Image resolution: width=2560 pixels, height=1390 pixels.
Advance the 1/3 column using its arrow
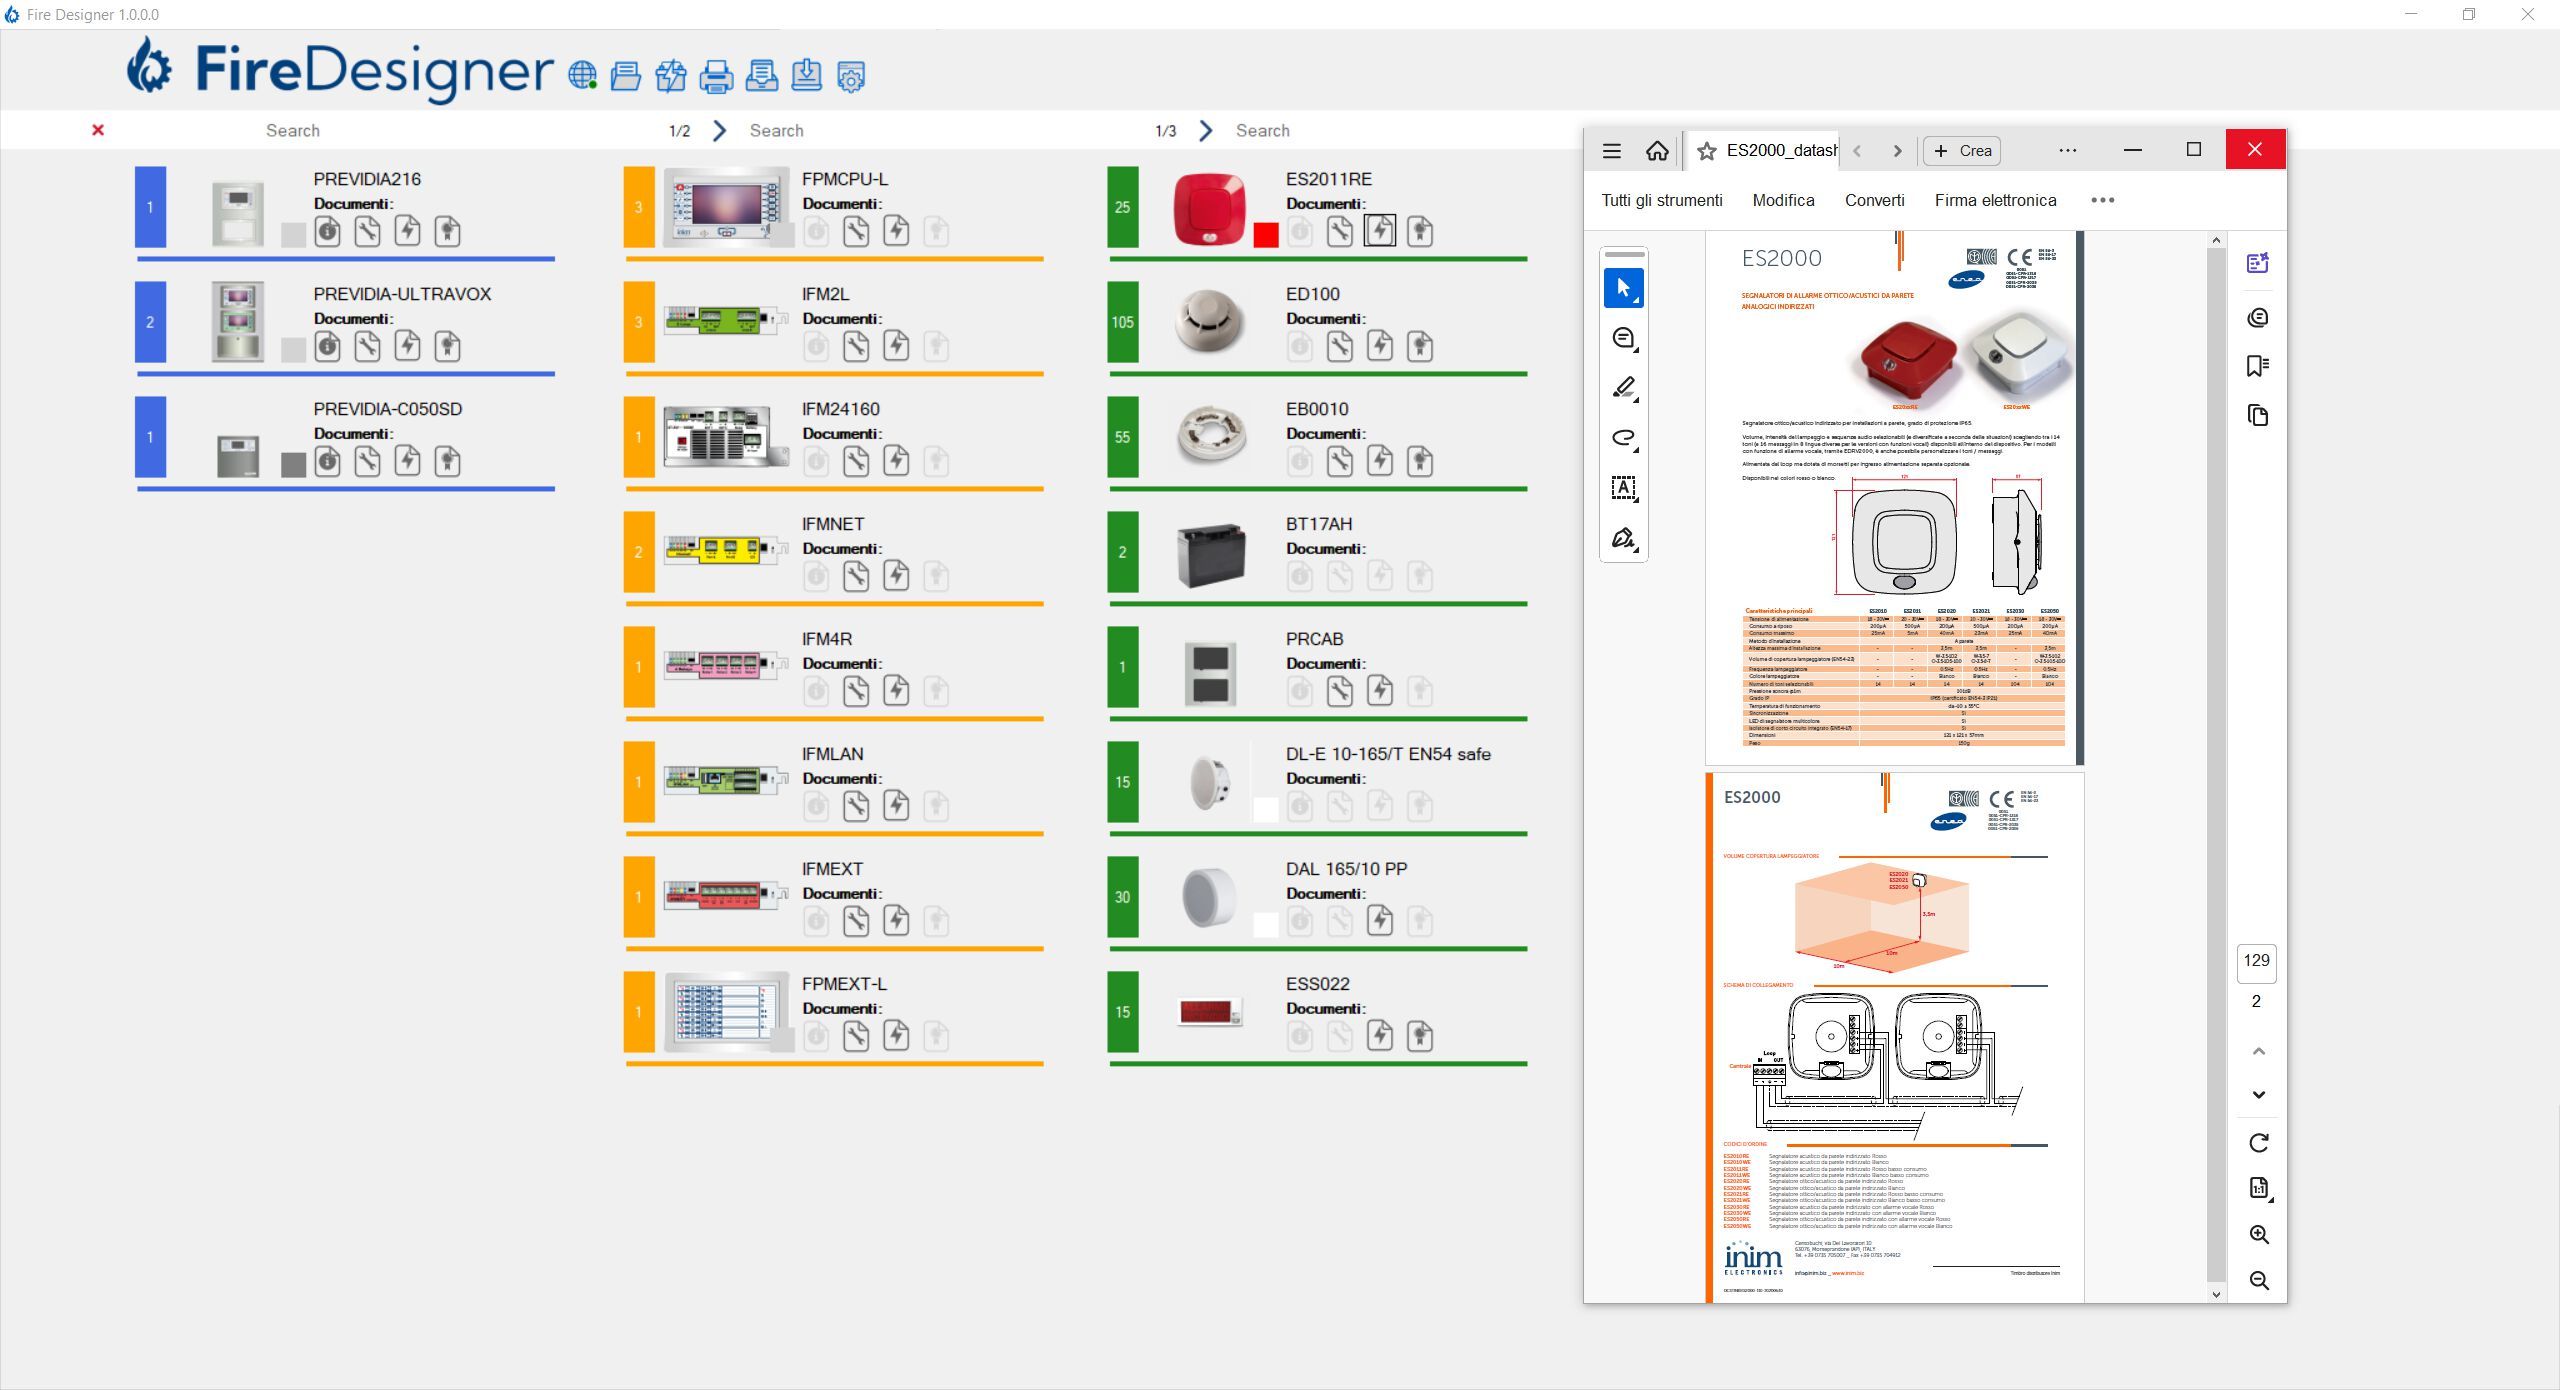click(x=1206, y=130)
